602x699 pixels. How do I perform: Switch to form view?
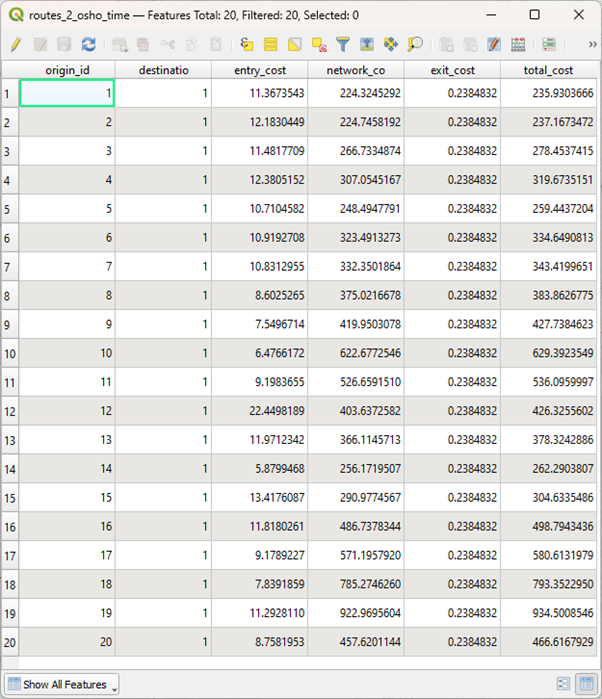pos(563,684)
